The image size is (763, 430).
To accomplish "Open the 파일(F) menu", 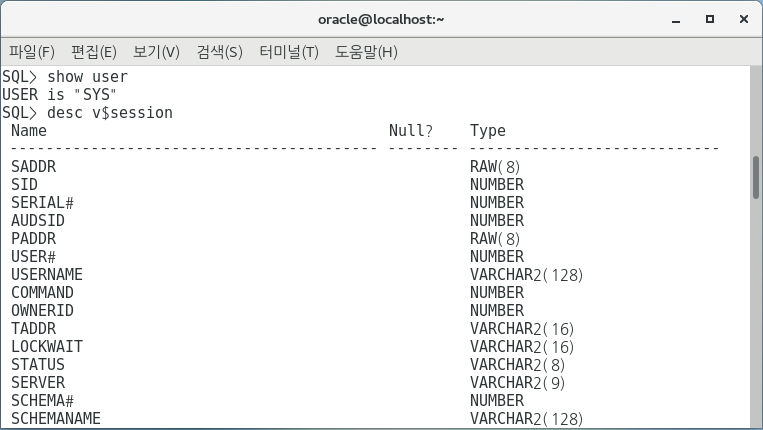I will [32, 52].
